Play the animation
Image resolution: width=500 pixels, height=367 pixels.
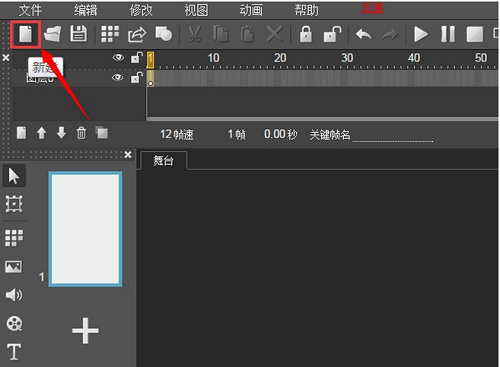coord(421,34)
